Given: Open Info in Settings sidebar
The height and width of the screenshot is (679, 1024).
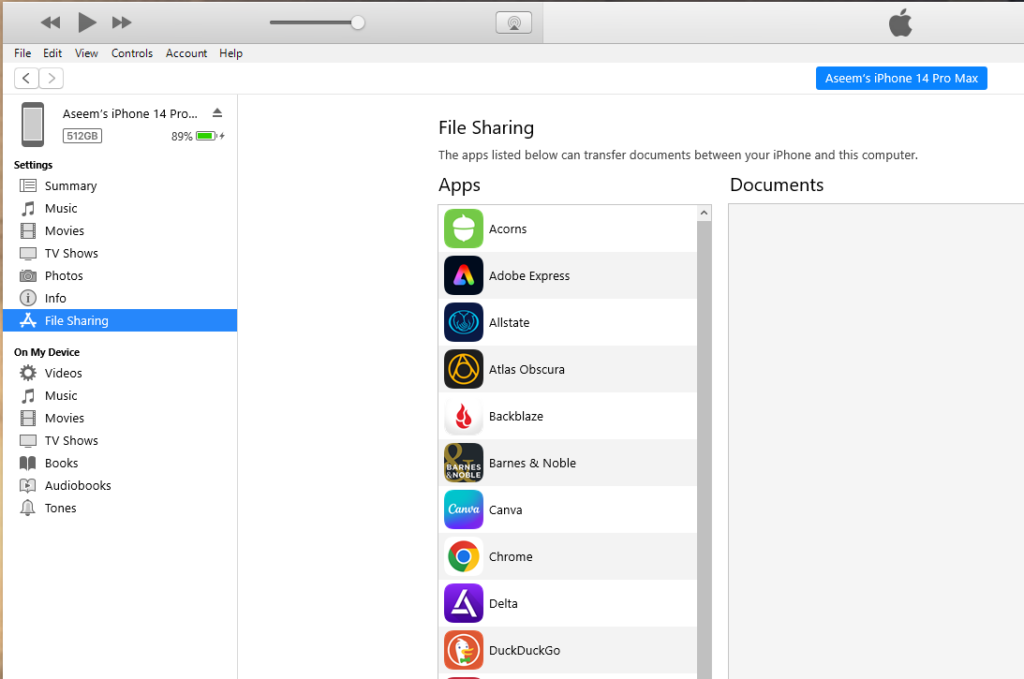Looking at the screenshot, I should tap(120, 298).
